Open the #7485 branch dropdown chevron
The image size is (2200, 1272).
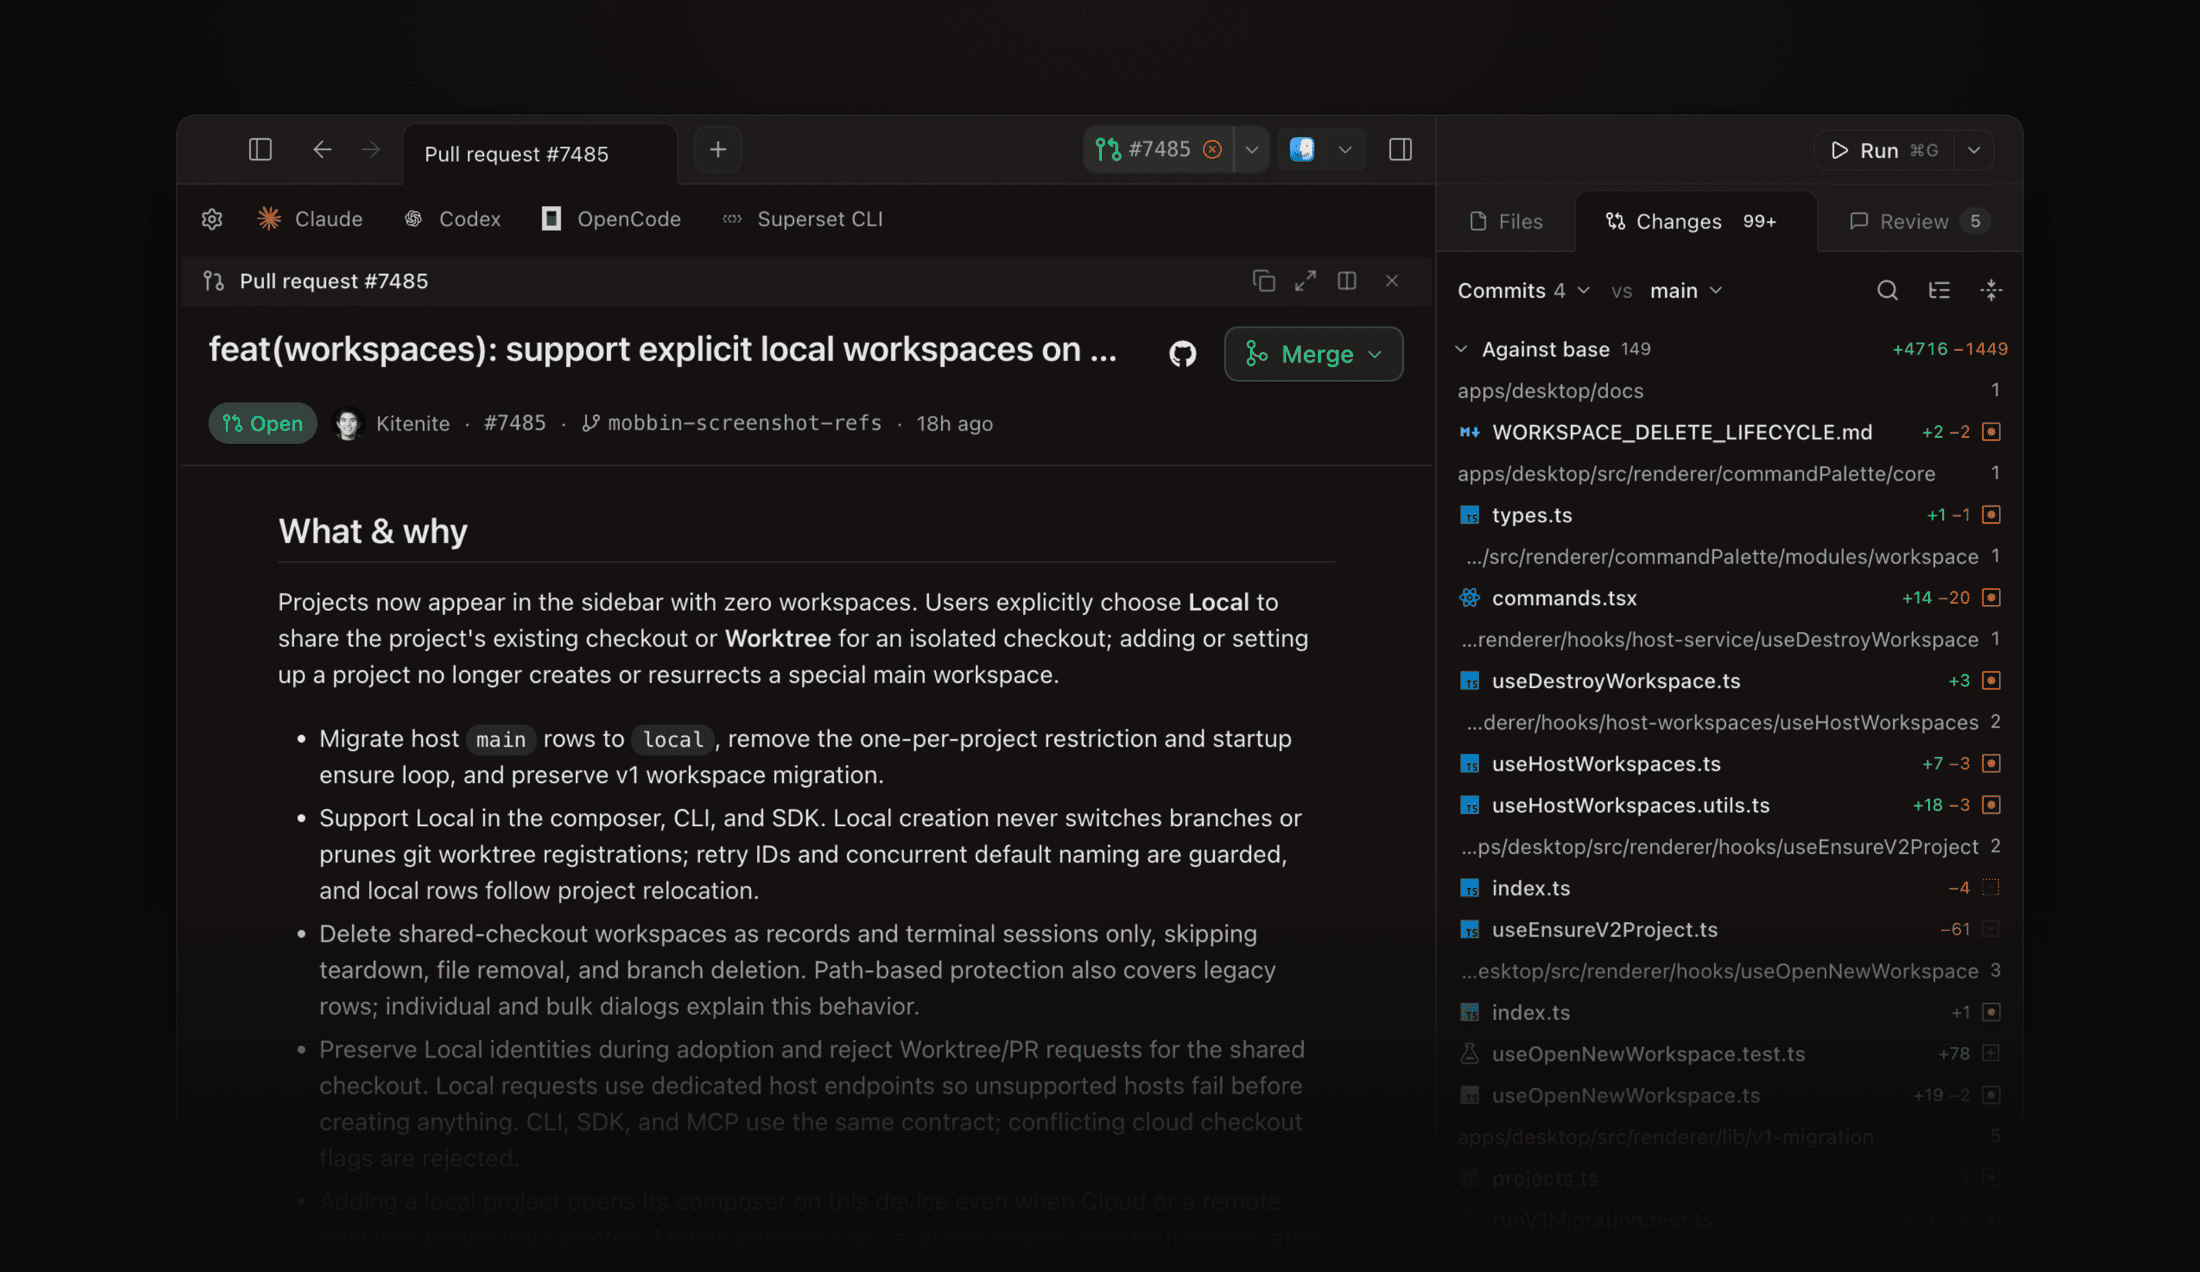[1252, 150]
